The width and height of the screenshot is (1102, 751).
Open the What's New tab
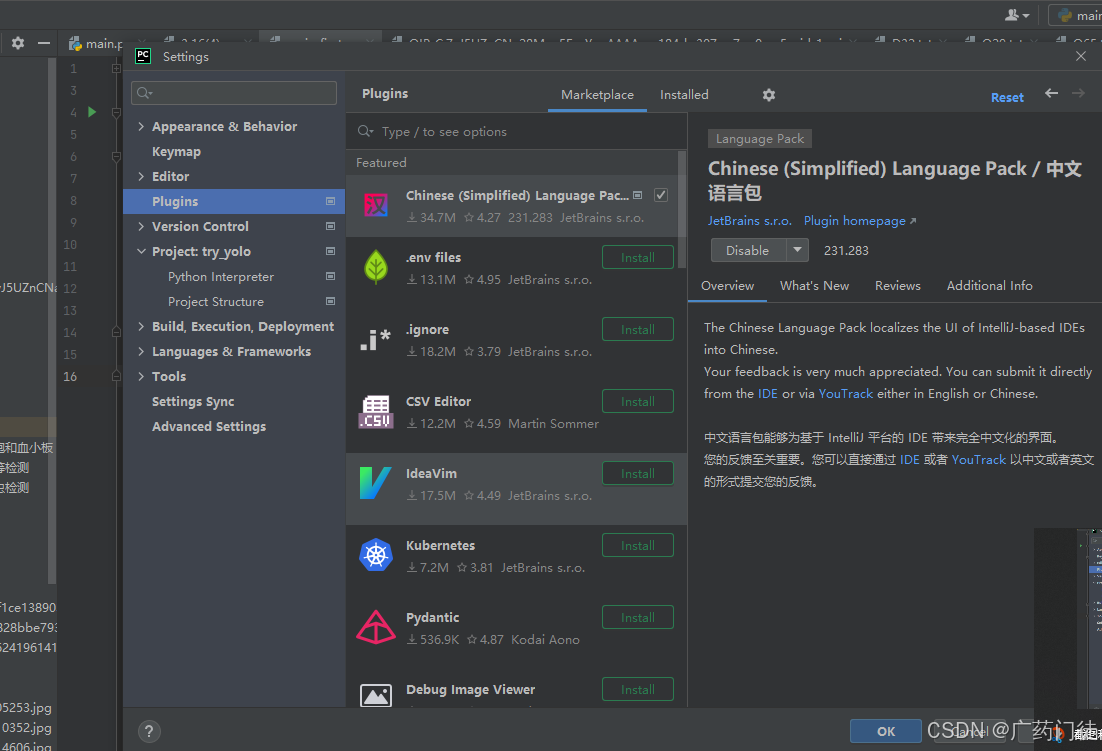click(815, 286)
